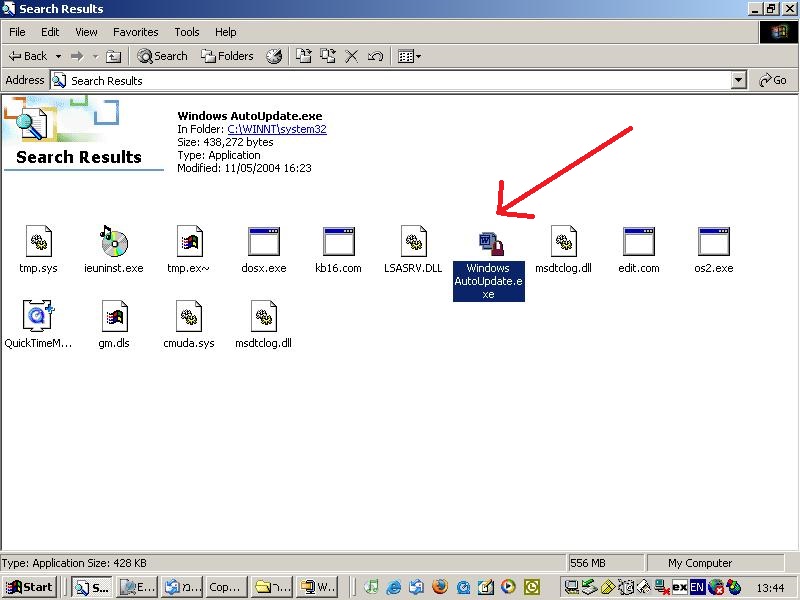The image size is (800, 600).
Task: Expand the Address bar dropdown
Action: click(x=738, y=80)
